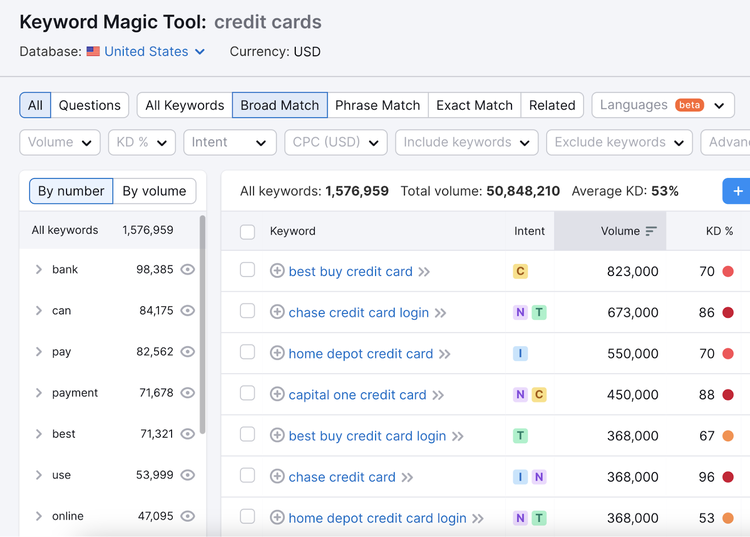The image size is (750, 537).
Task: Open the Languages dropdown
Action: 663,105
